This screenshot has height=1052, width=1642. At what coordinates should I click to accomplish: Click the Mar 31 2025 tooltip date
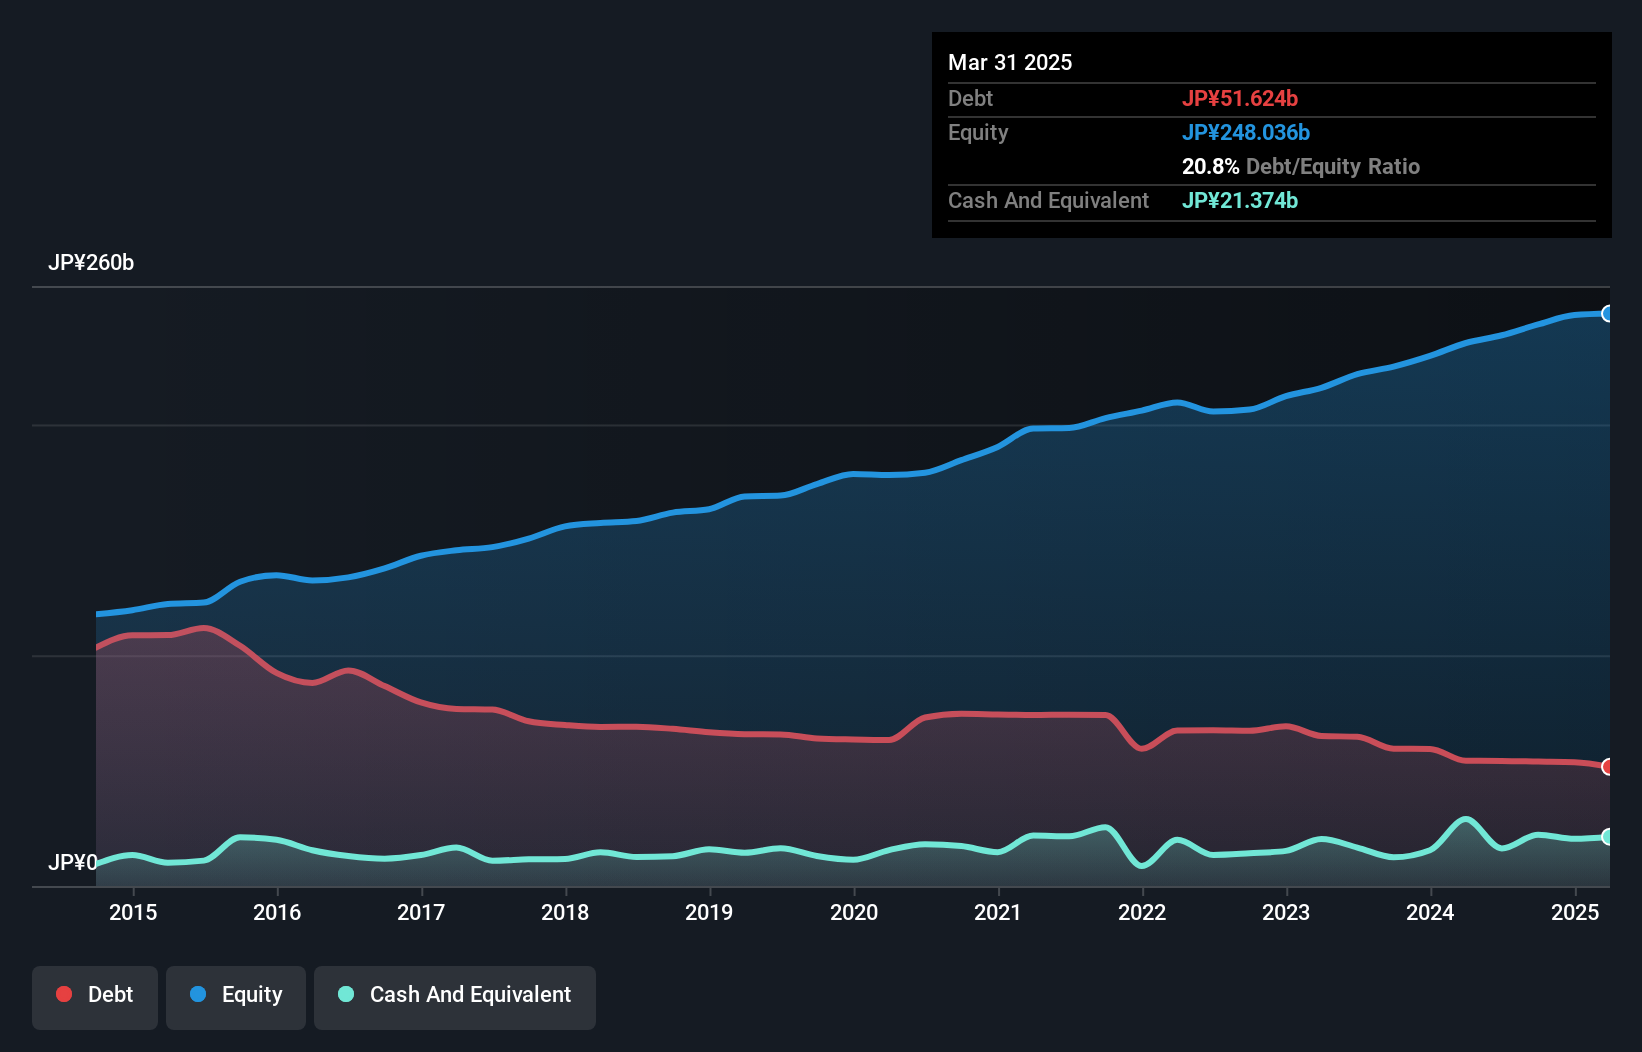pyautogui.click(x=1010, y=63)
